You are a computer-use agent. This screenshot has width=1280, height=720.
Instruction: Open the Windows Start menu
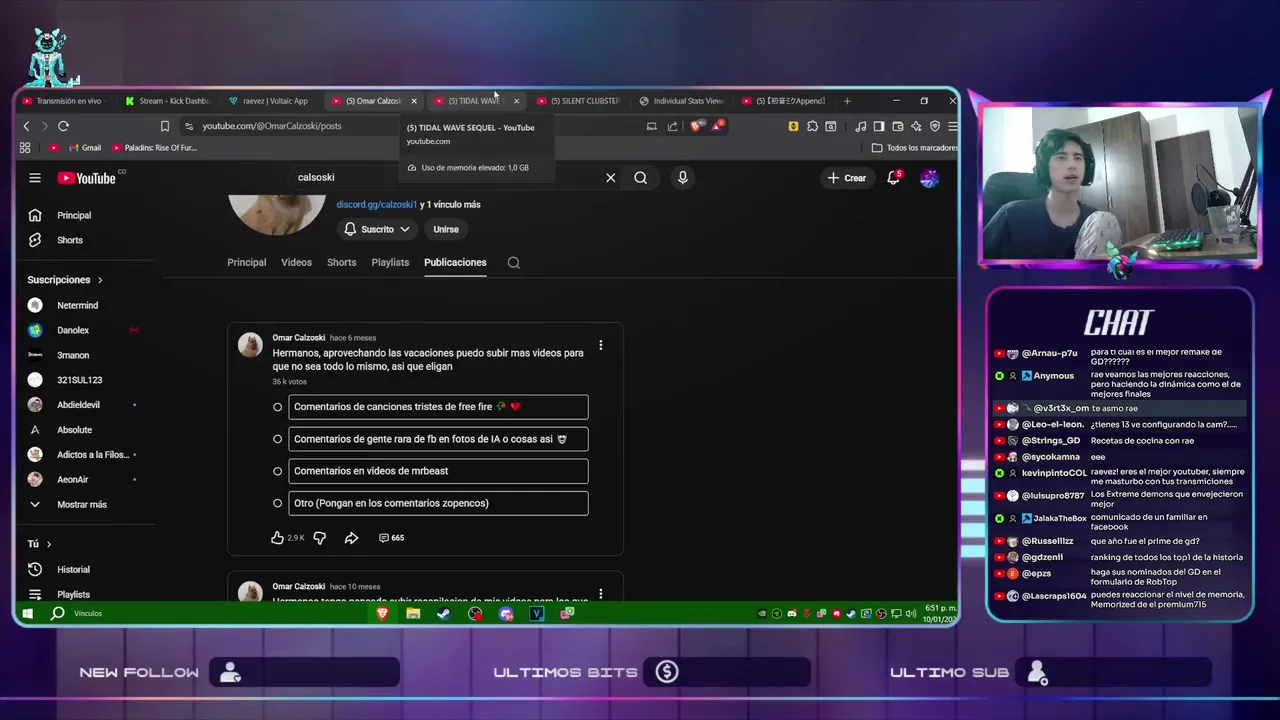(x=28, y=613)
